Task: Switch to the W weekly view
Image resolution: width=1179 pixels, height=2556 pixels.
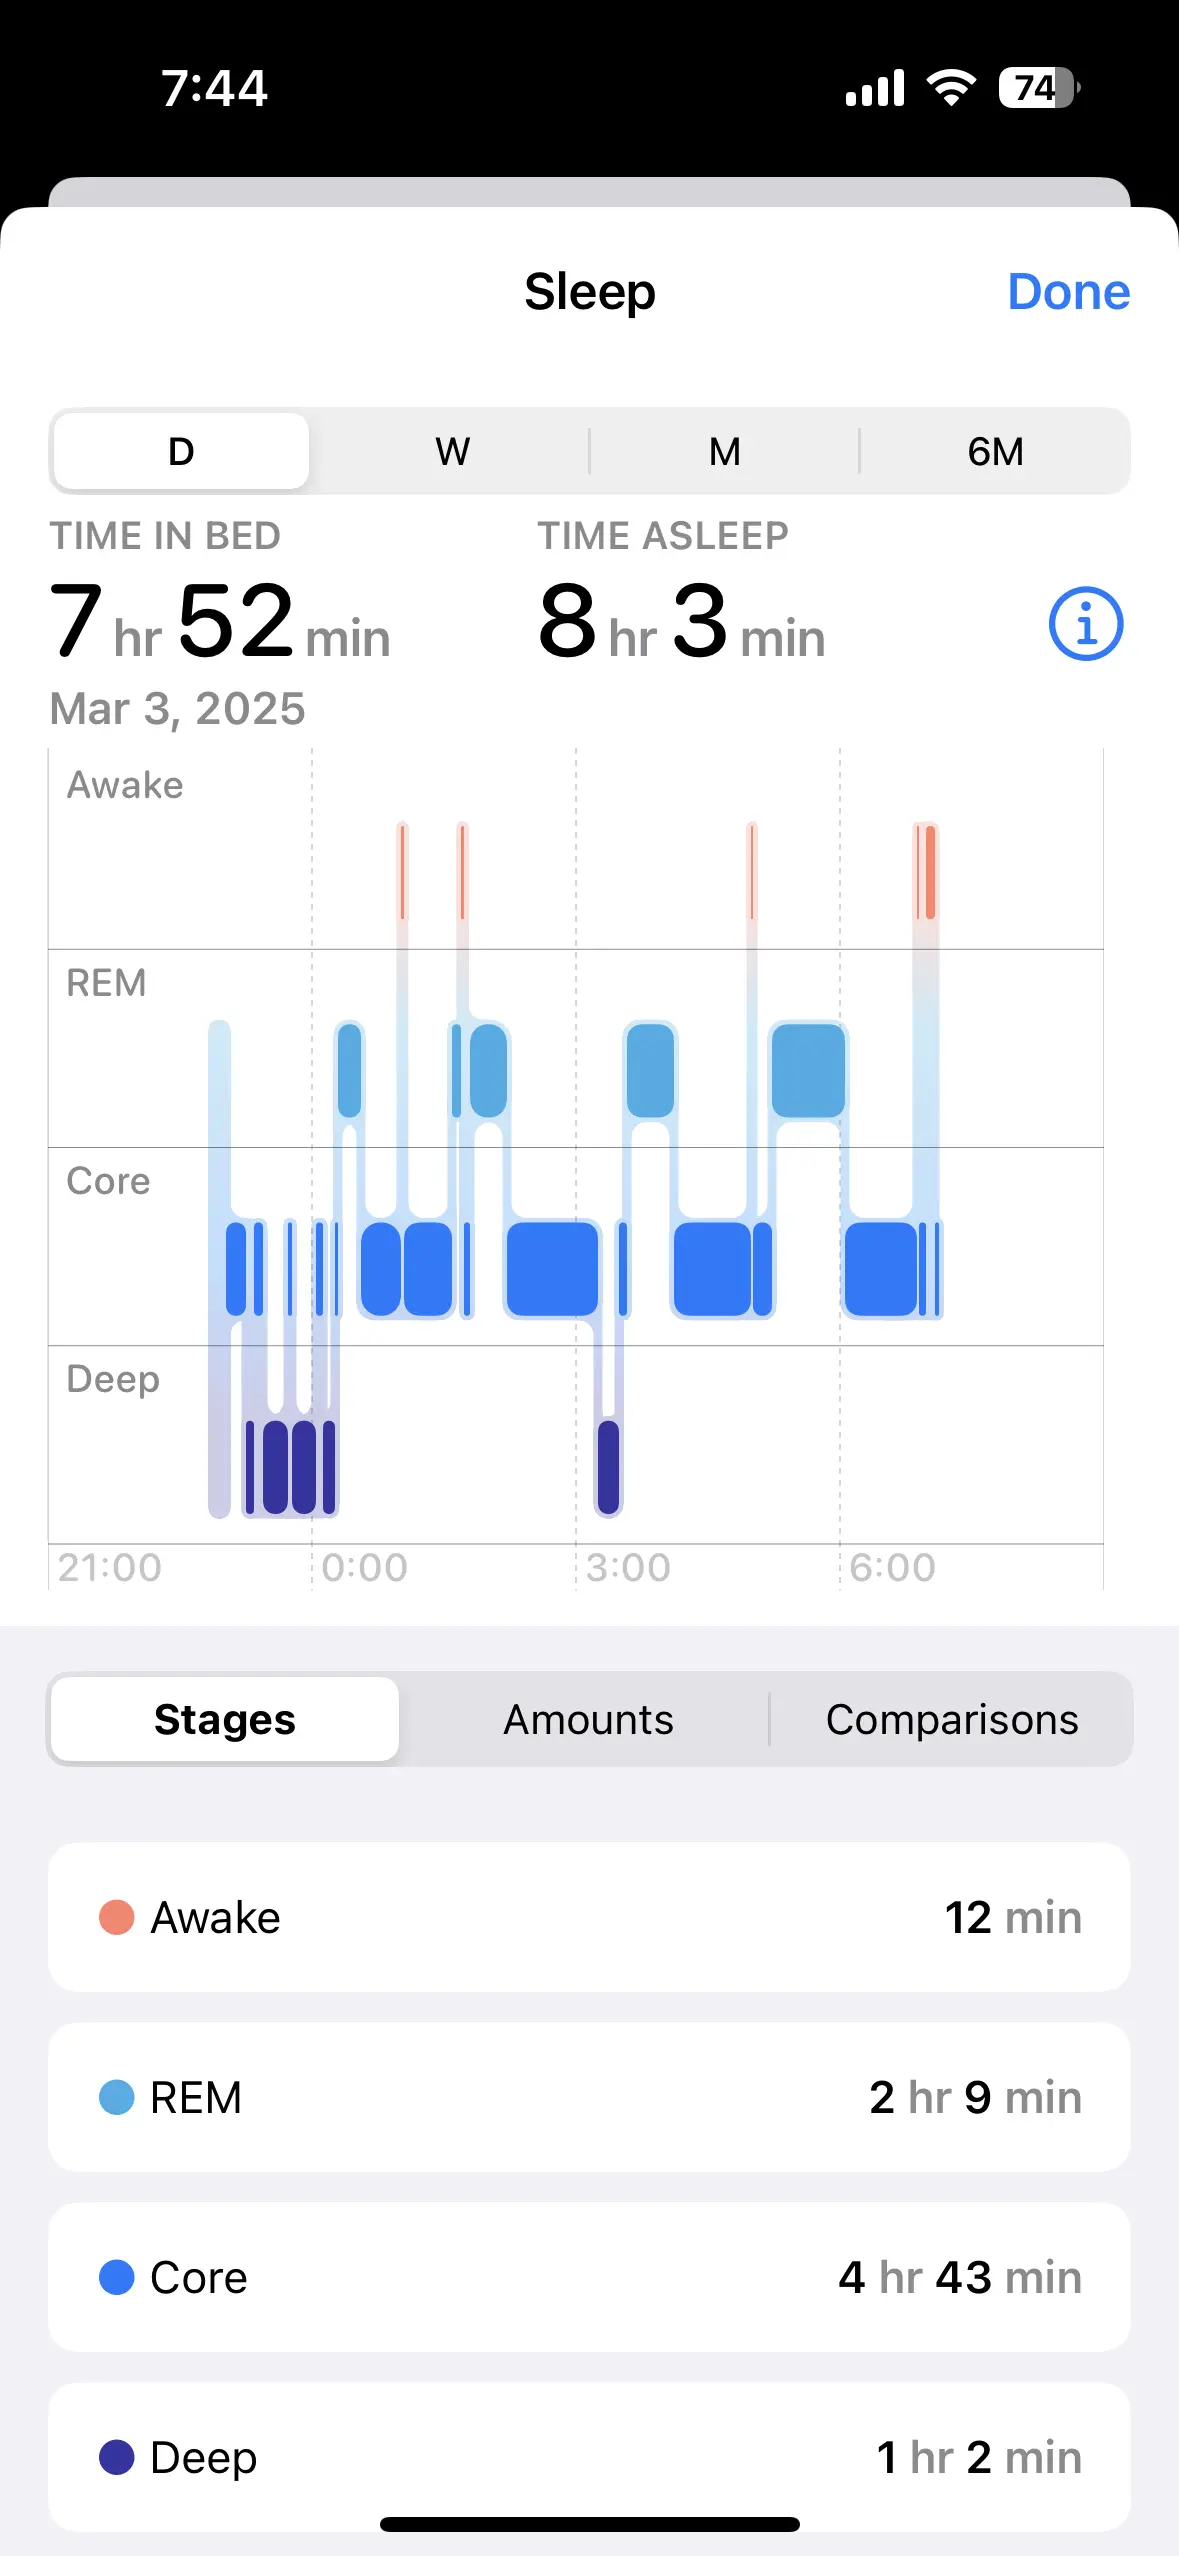Action: tap(452, 451)
